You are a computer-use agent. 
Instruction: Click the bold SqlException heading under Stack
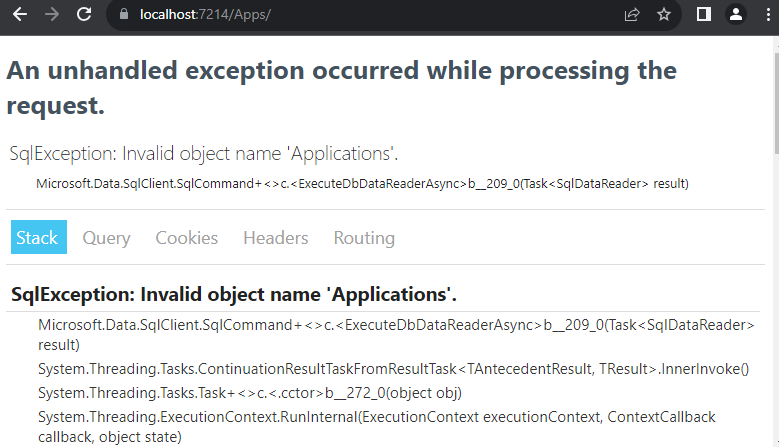[x=233, y=295]
